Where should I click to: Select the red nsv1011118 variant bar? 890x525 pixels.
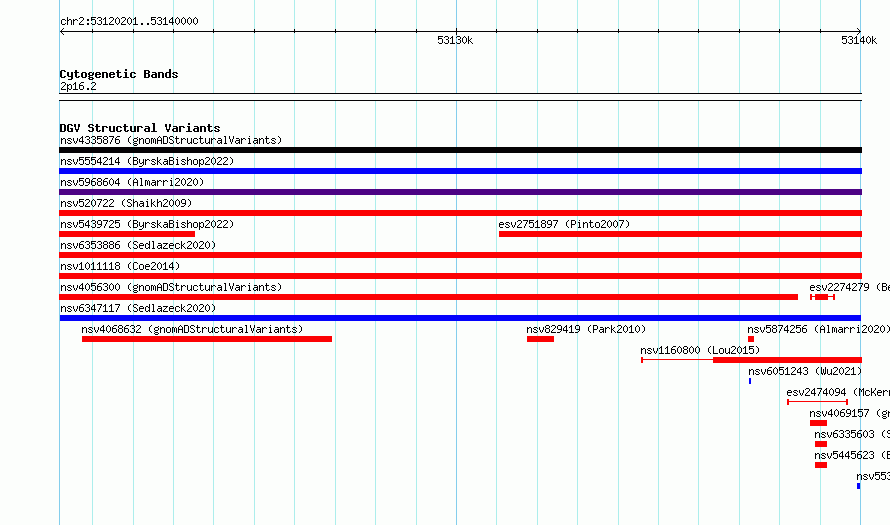pos(460,276)
